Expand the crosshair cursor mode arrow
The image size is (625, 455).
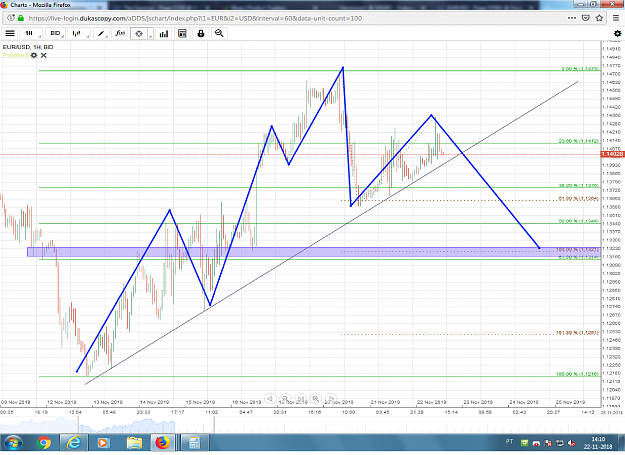coord(150,34)
